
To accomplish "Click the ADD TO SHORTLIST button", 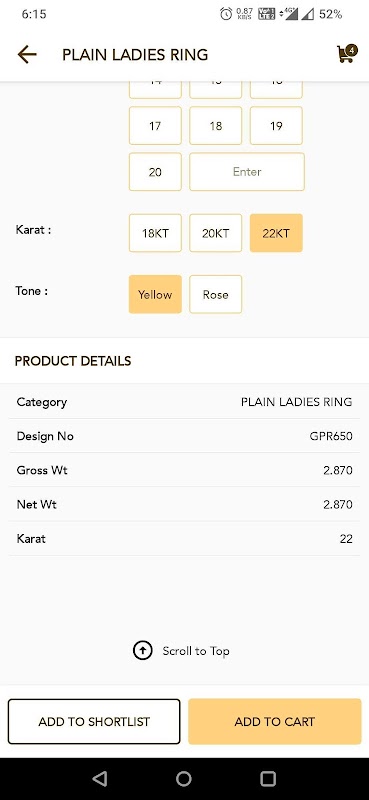I will click(94, 721).
